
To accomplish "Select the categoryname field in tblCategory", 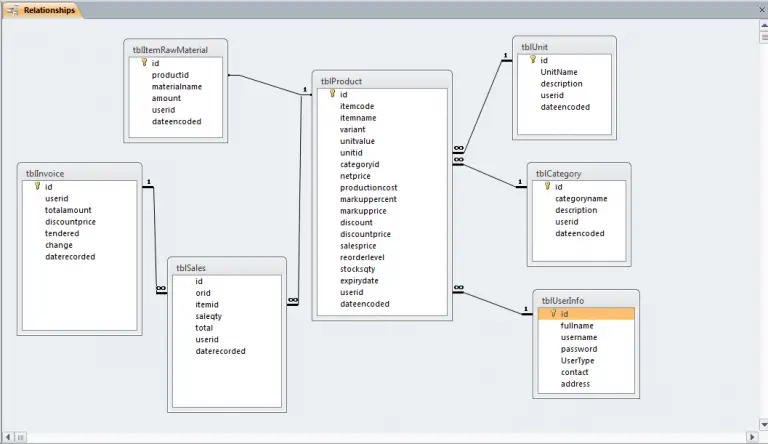I will (582, 198).
